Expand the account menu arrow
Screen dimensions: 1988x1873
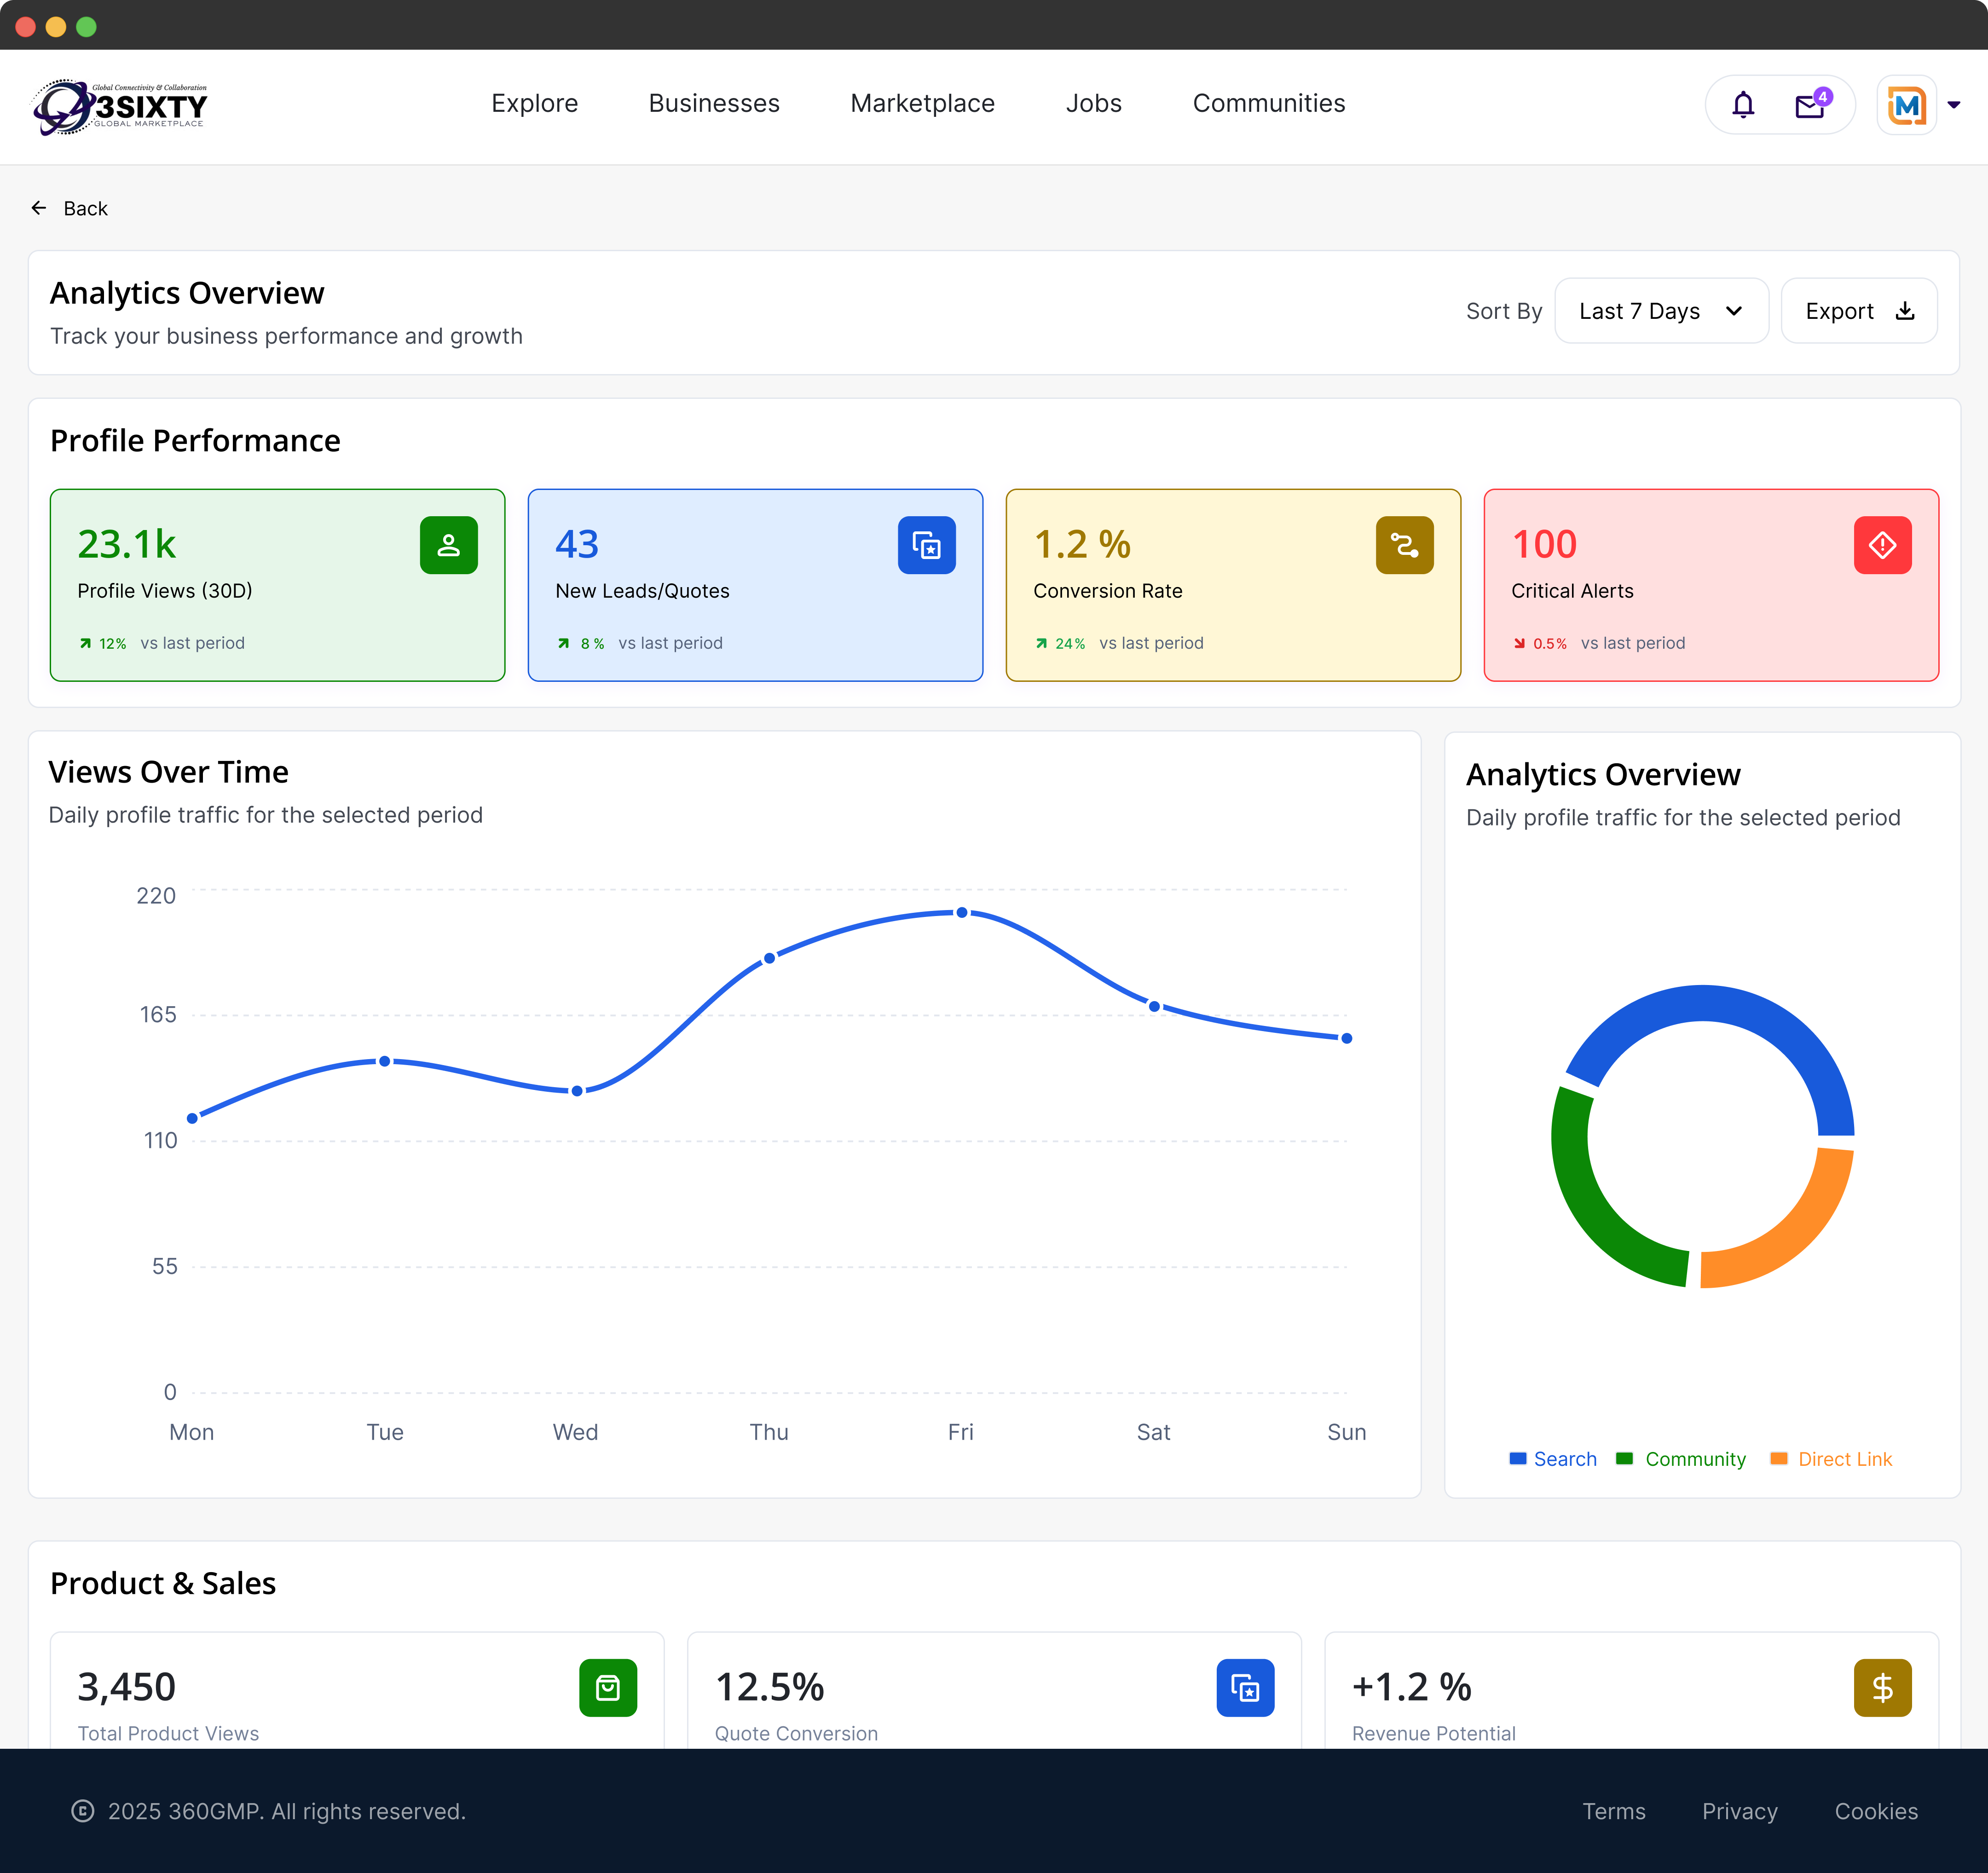[x=1954, y=105]
